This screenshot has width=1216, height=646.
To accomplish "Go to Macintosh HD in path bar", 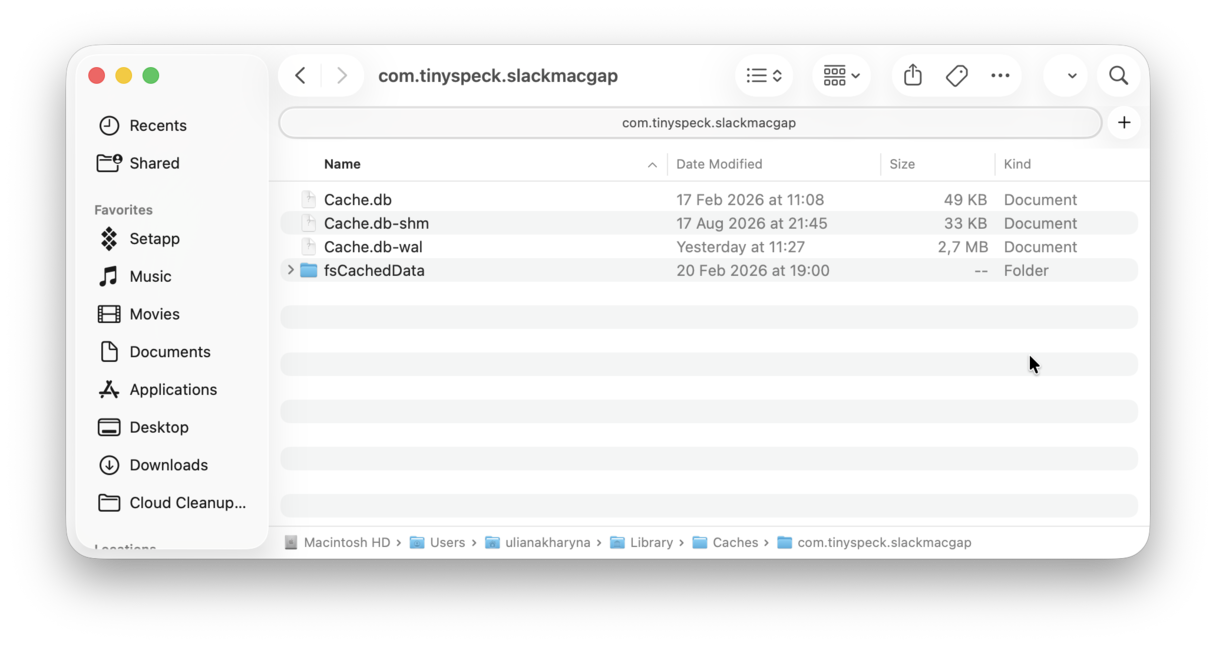I will (337, 543).
